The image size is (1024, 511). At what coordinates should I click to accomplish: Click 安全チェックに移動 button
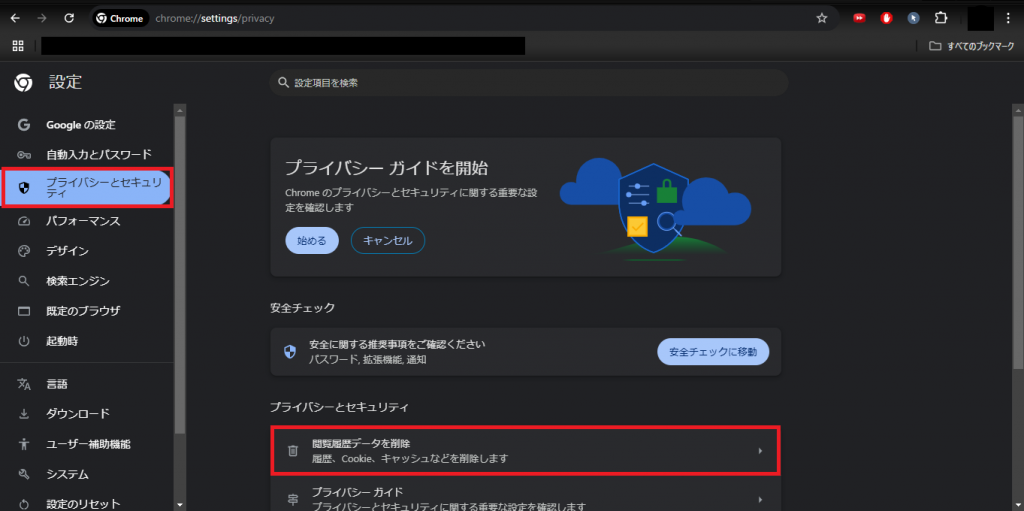(x=713, y=352)
